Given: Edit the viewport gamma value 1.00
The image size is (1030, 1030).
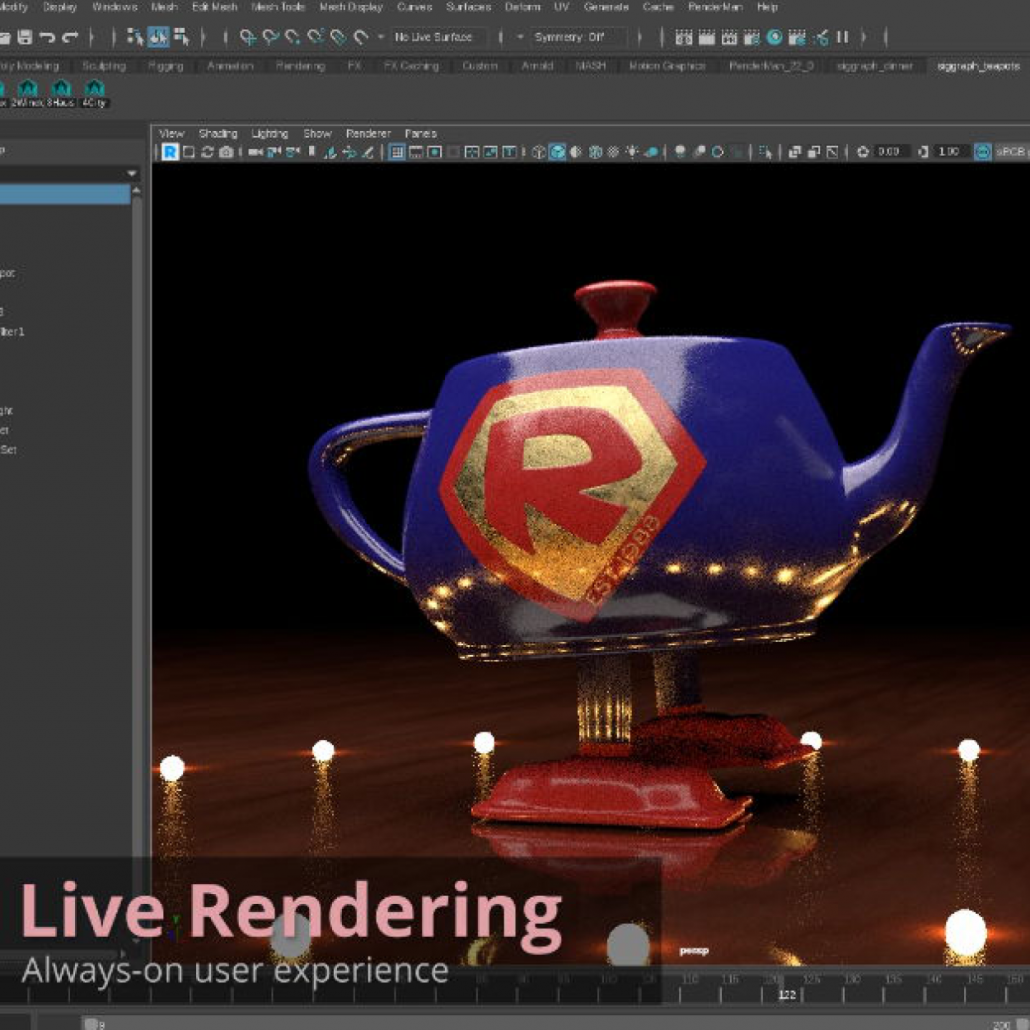Looking at the screenshot, I should coord(950,152).
